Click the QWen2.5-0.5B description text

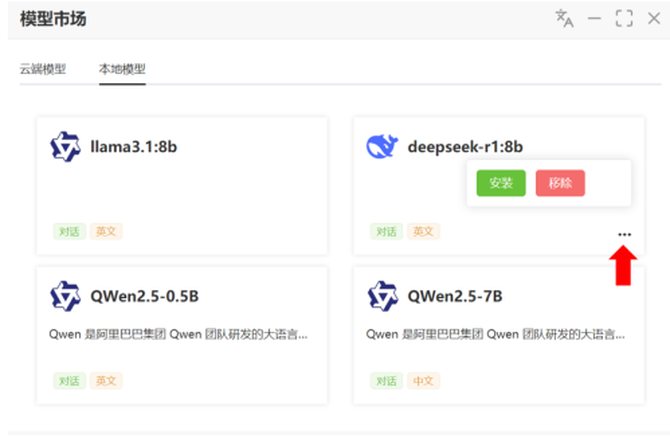click(x=178, y=334)
